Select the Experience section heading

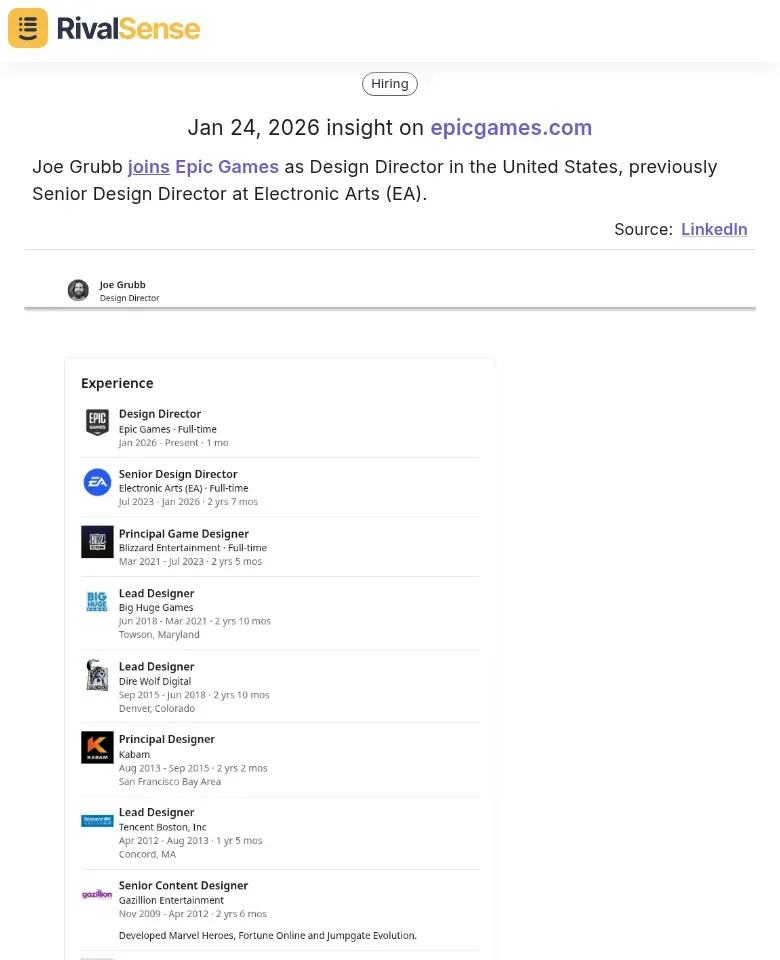117,383
